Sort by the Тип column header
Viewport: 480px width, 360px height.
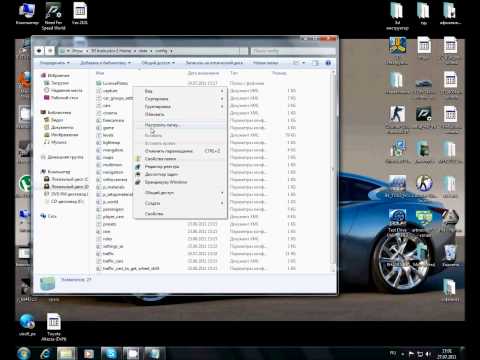coord(233,73)
